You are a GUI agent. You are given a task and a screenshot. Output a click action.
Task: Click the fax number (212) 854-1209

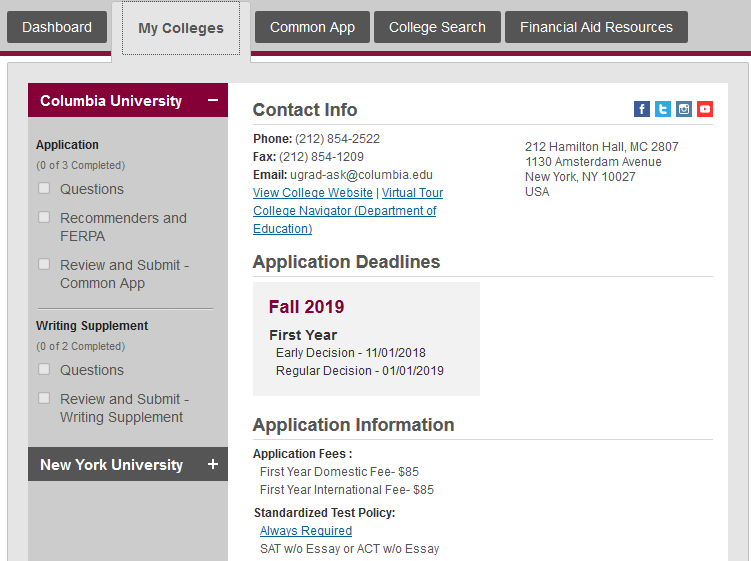pyautogui.click(x=321, y=157)
